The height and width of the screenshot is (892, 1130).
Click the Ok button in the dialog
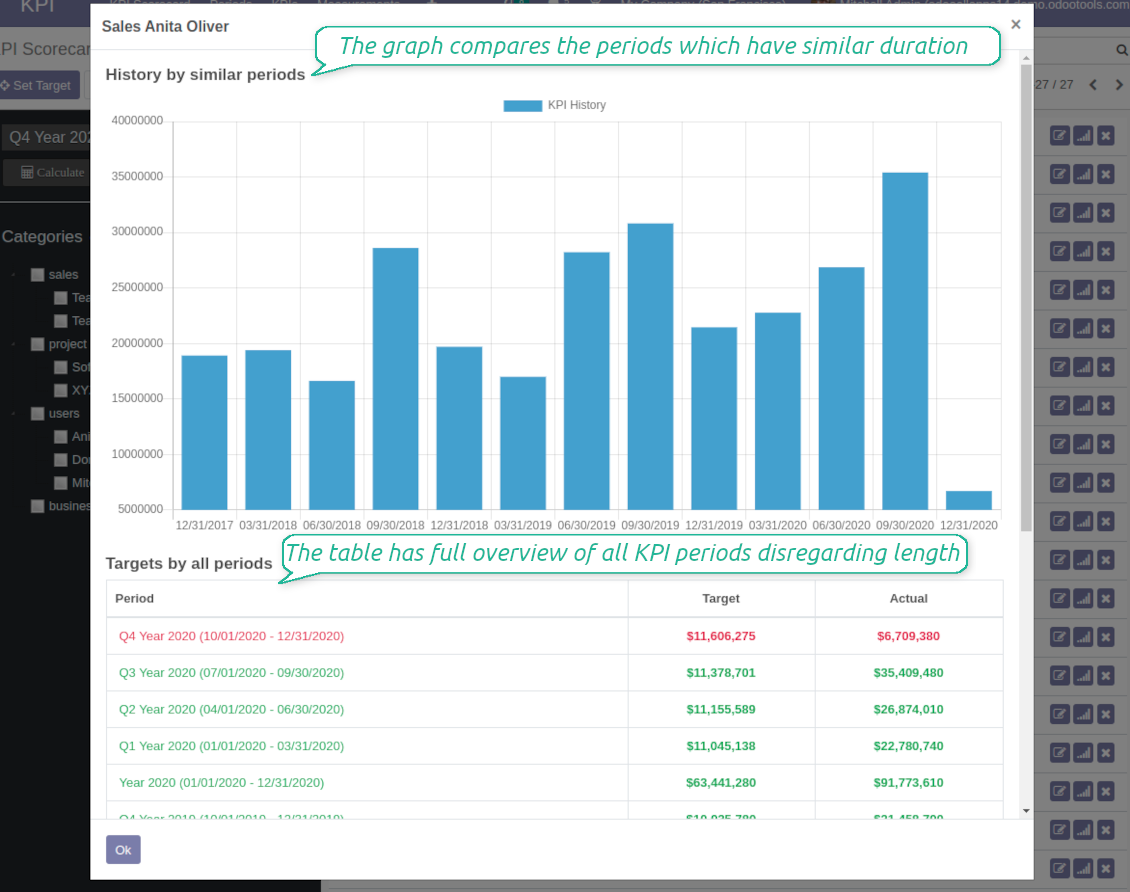coord(123,849)
